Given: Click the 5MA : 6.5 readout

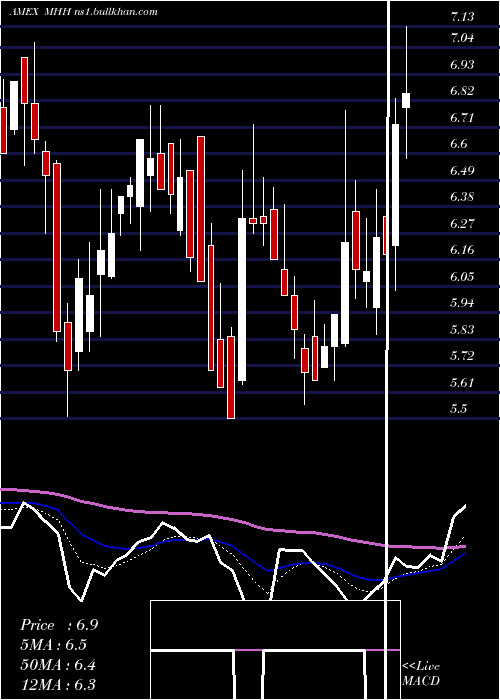Looking at the screenshot, I should click(54, 645).
